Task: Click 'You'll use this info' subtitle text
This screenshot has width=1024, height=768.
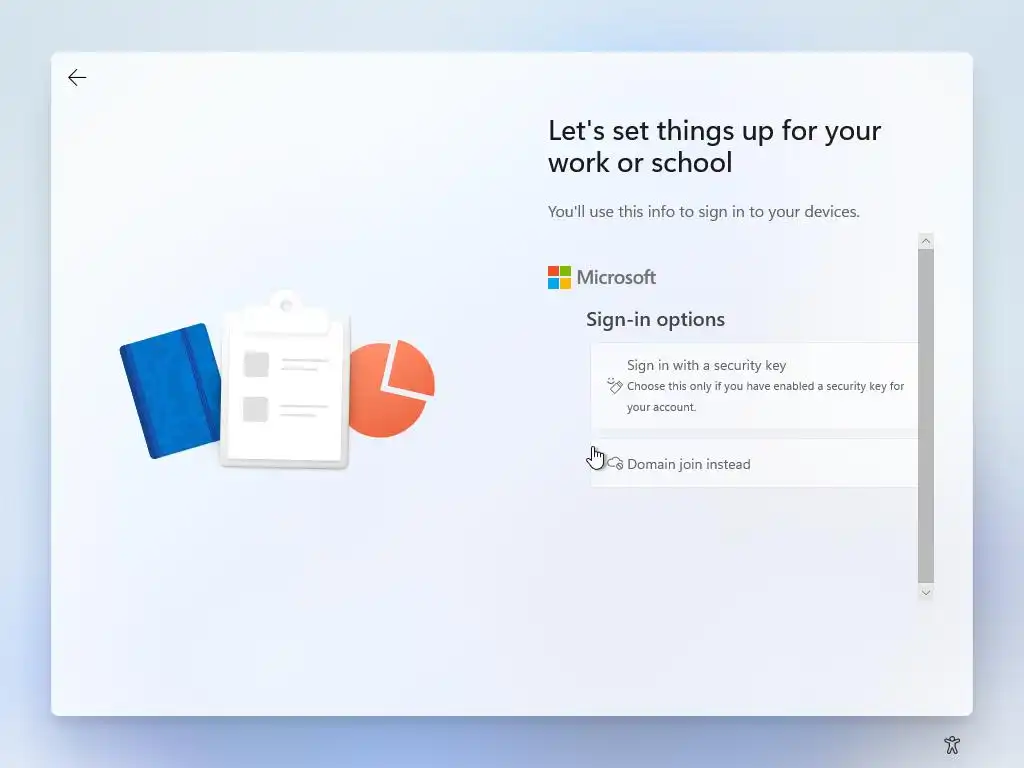Action: [x=703, y=212]
